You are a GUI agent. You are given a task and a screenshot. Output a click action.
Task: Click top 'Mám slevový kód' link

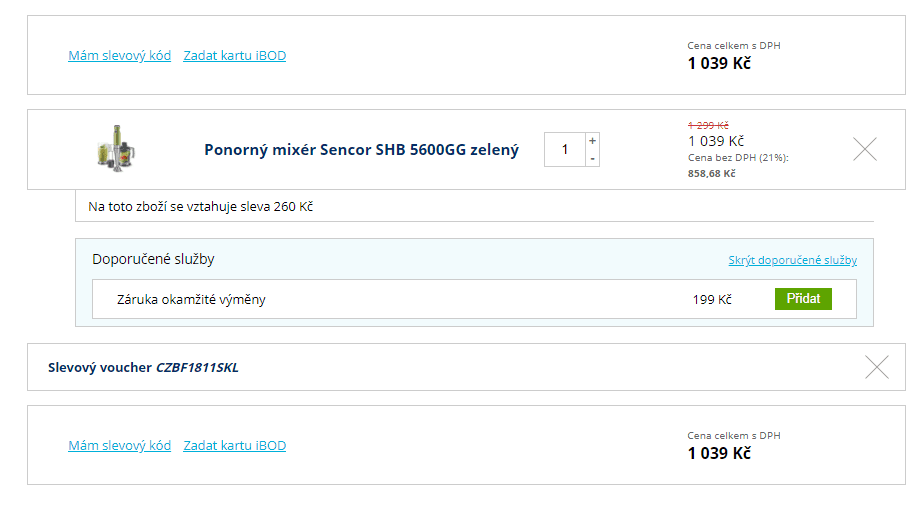120,55
